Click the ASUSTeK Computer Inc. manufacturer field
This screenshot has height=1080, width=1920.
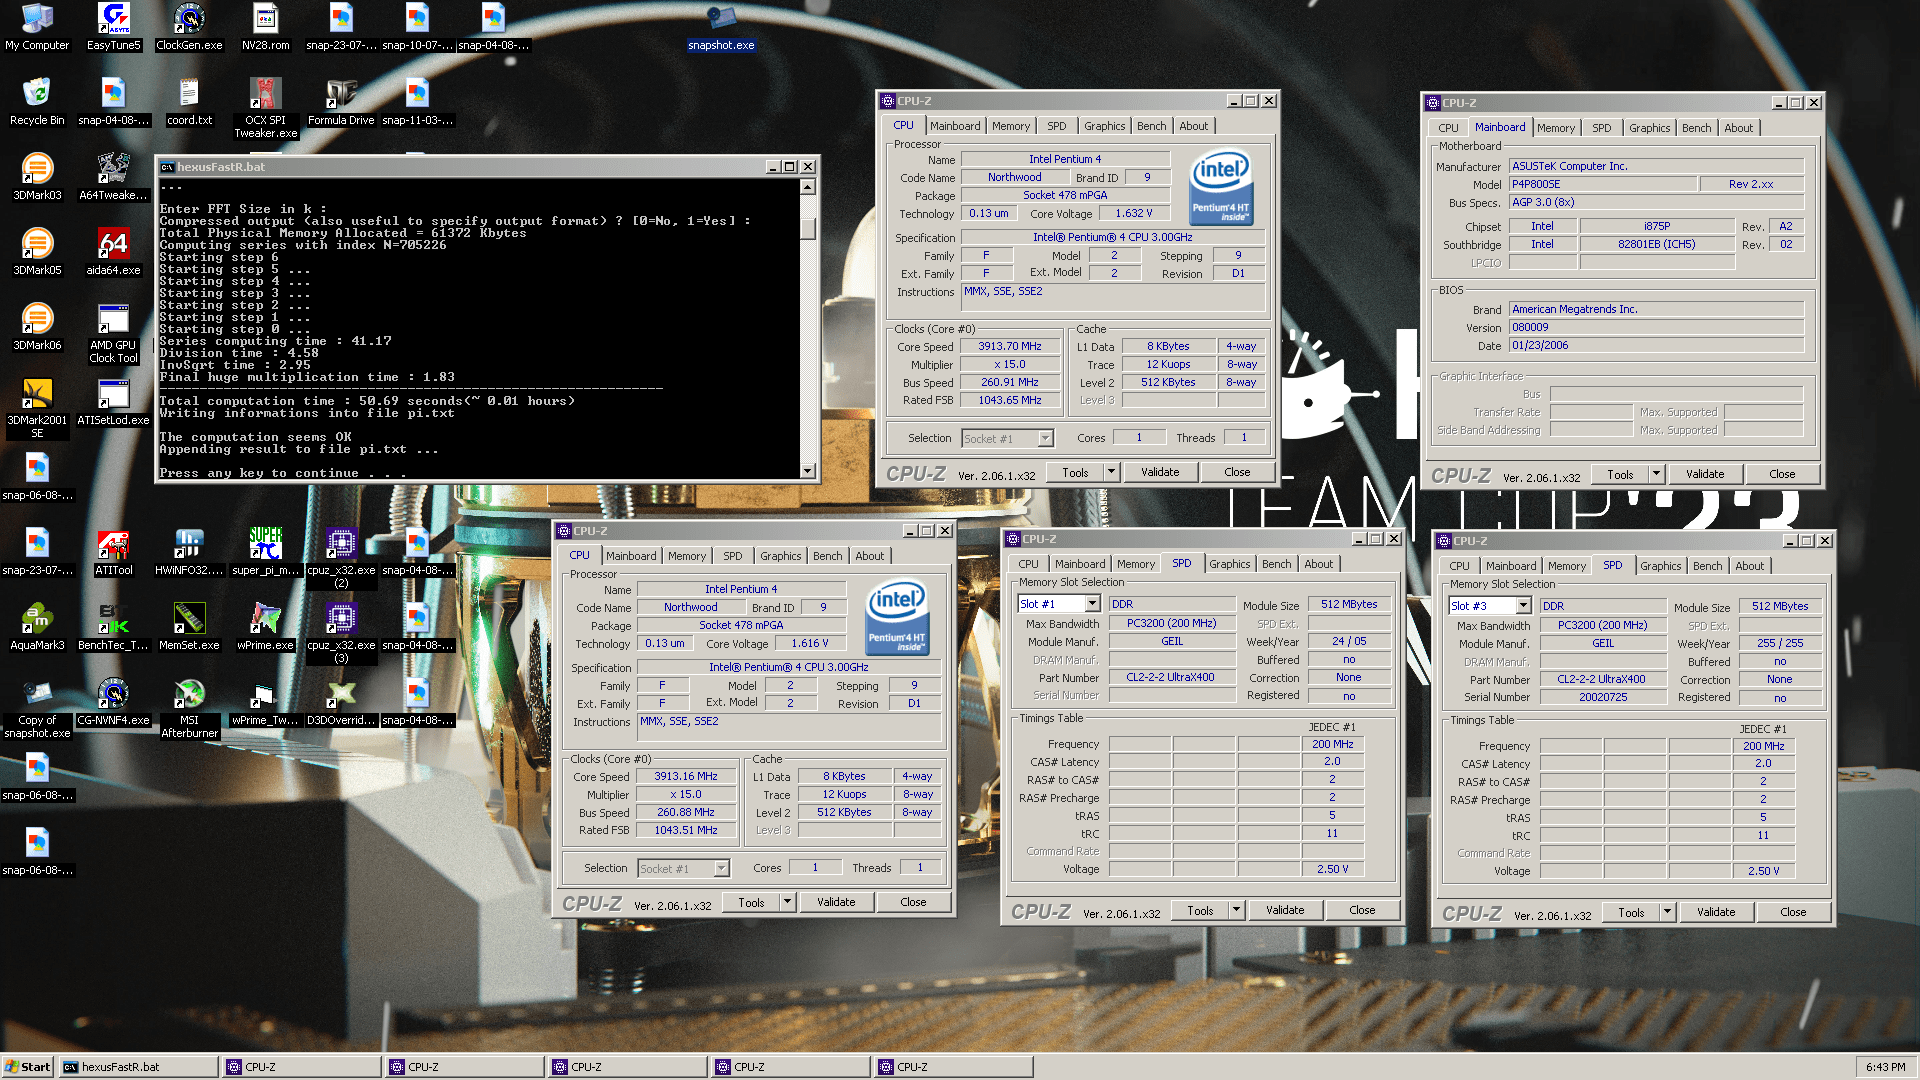click(1656, 166)
